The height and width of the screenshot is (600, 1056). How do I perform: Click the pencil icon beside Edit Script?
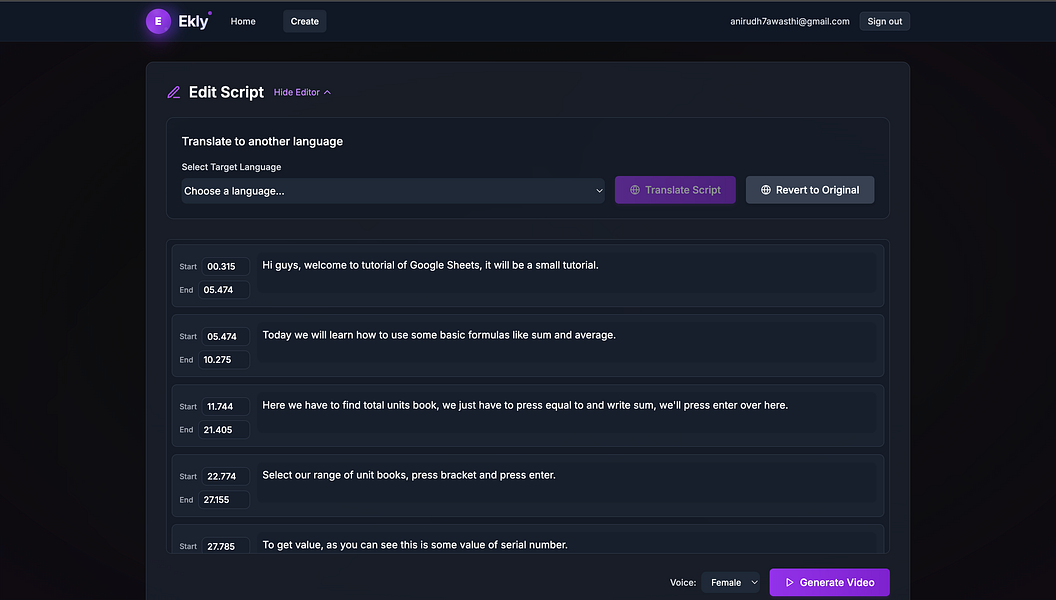[x=174, y=92]
